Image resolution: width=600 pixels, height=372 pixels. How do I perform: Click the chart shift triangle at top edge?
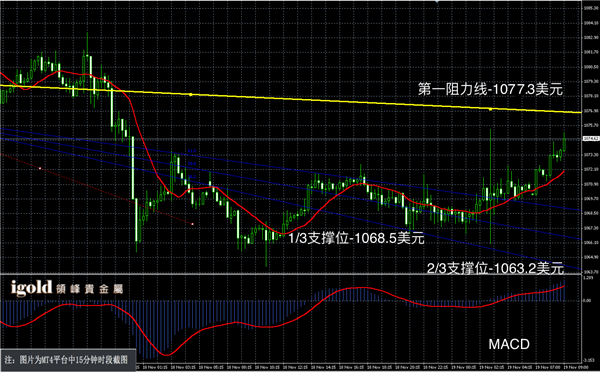[x=437, y=2]
